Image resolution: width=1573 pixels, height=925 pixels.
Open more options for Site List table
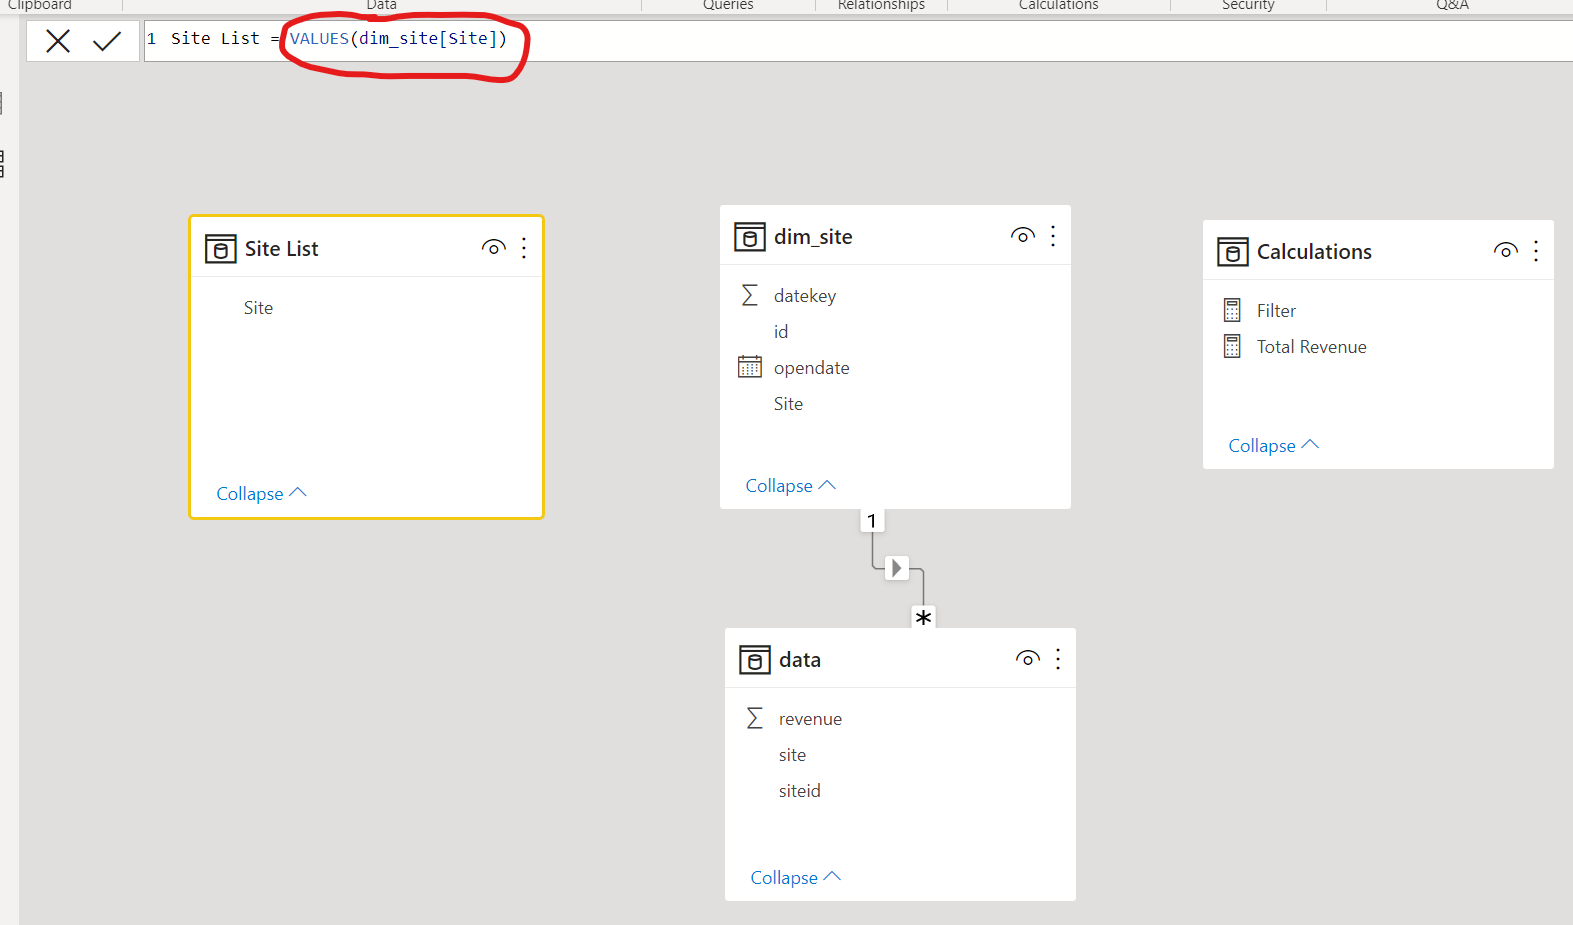coord(524,248)
